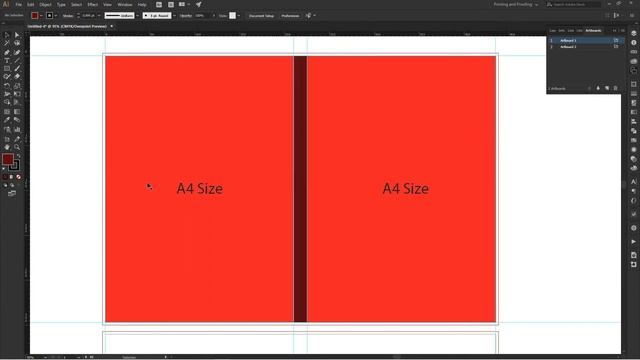Open the Object menu
This screenshot has height=360, width=640.
(x=45, y=4)
